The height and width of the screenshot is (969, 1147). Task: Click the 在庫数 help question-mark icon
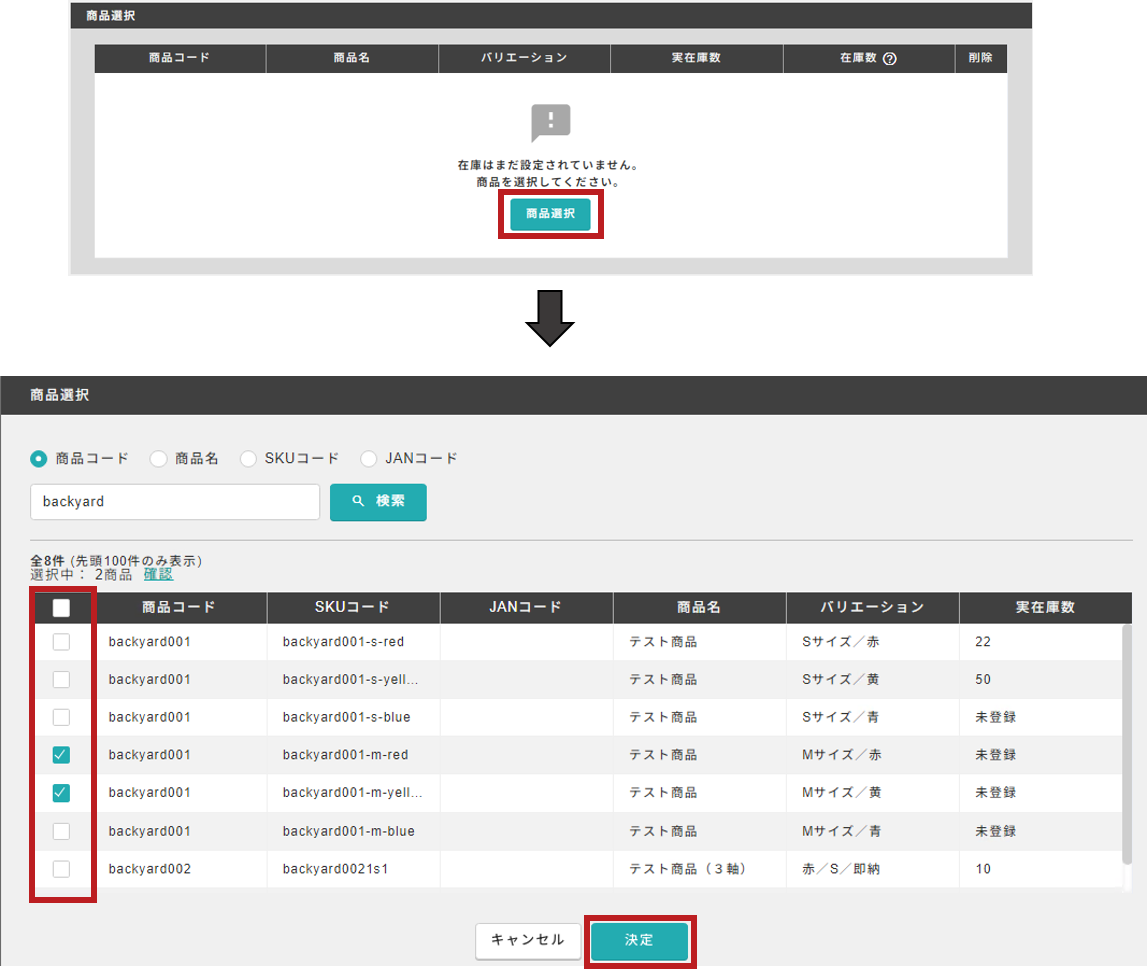click(x=890, y=59)
